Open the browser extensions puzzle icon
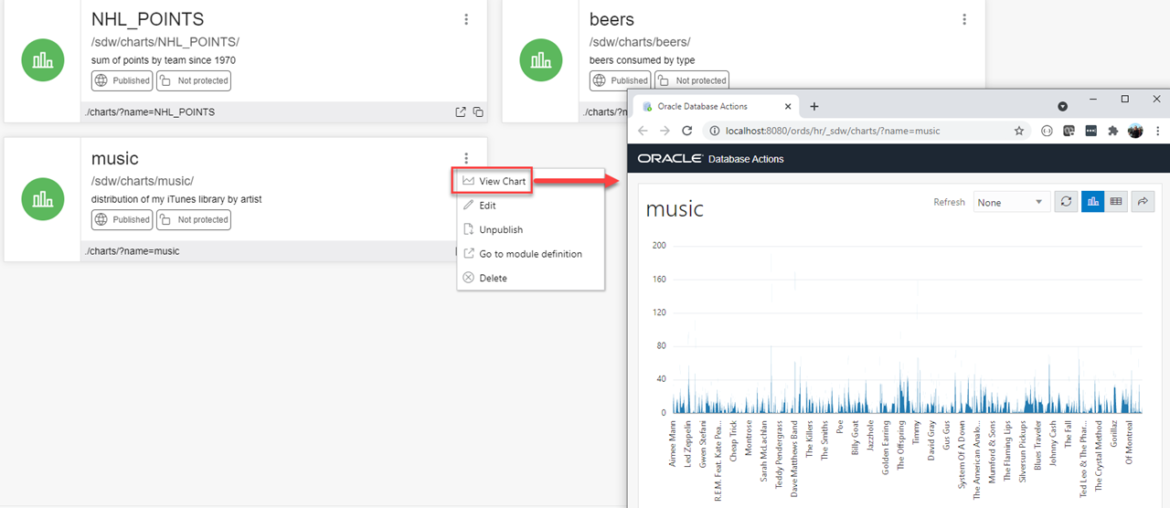The height and width of the screenshot is (508, 1170). point(1113,131)
